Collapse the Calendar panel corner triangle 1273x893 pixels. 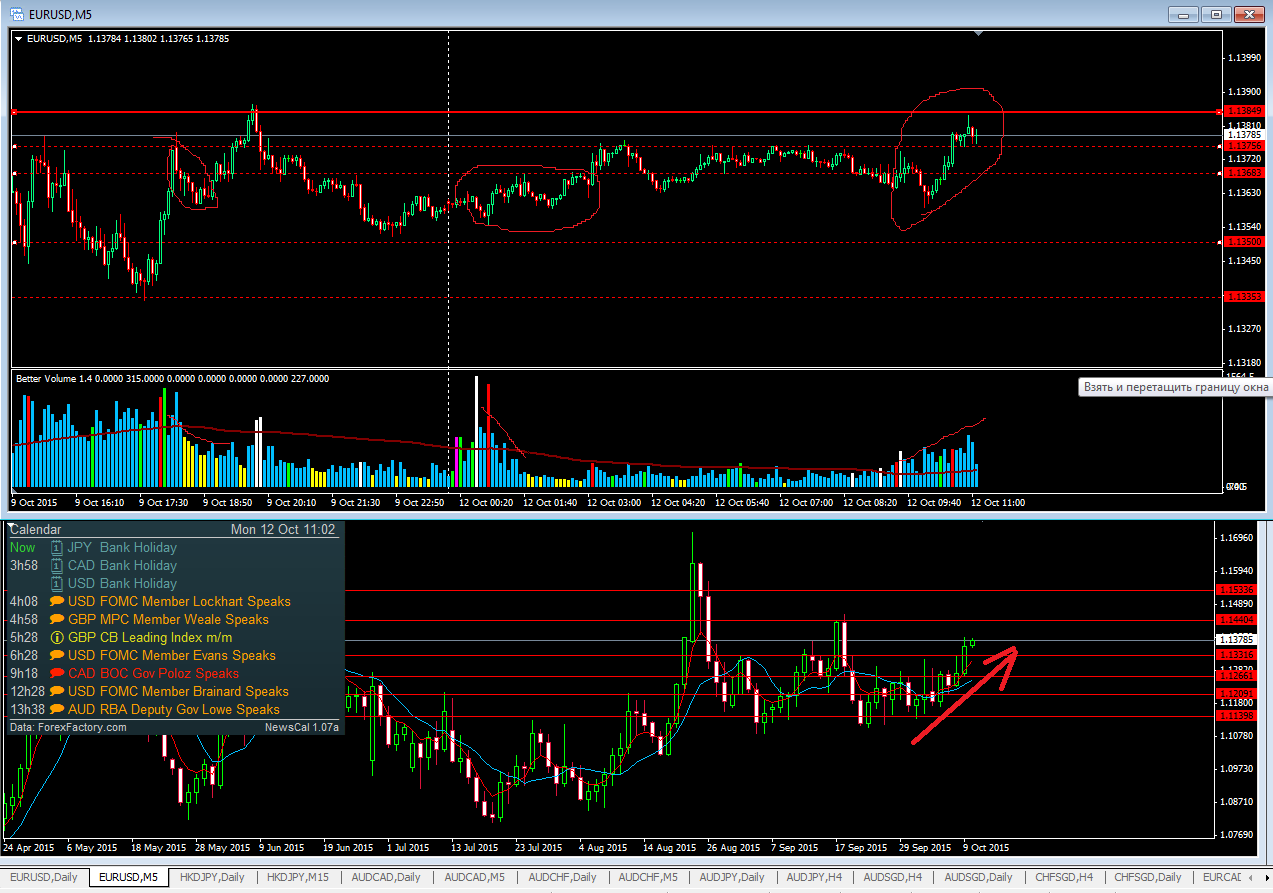click(11, 526)
